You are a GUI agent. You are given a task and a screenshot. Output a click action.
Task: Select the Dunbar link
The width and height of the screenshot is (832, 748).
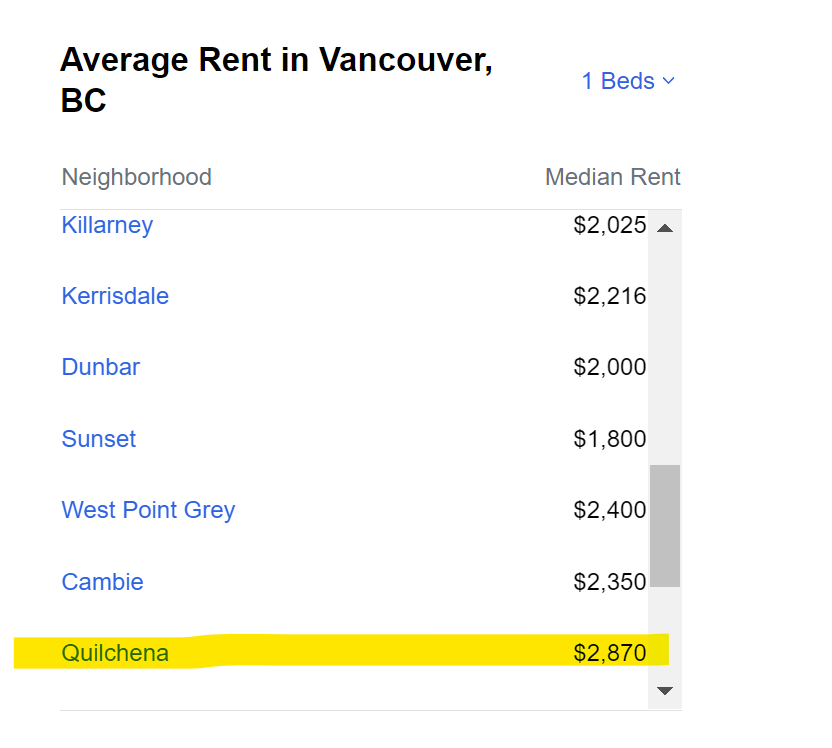click(x=101, y=367)
